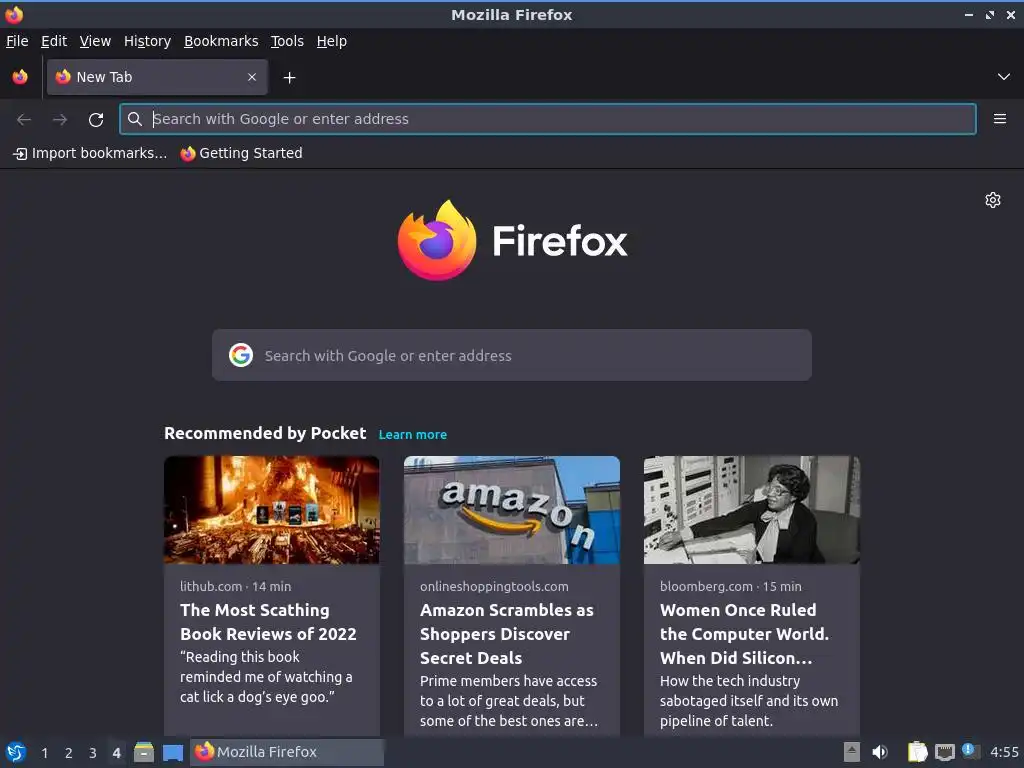Click the Forward navigation arrow

60,120
